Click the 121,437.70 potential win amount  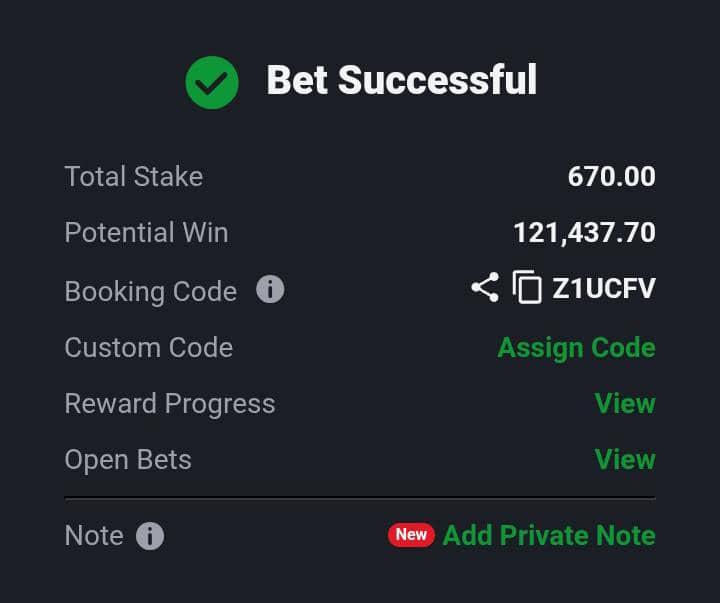coord(585,233)
